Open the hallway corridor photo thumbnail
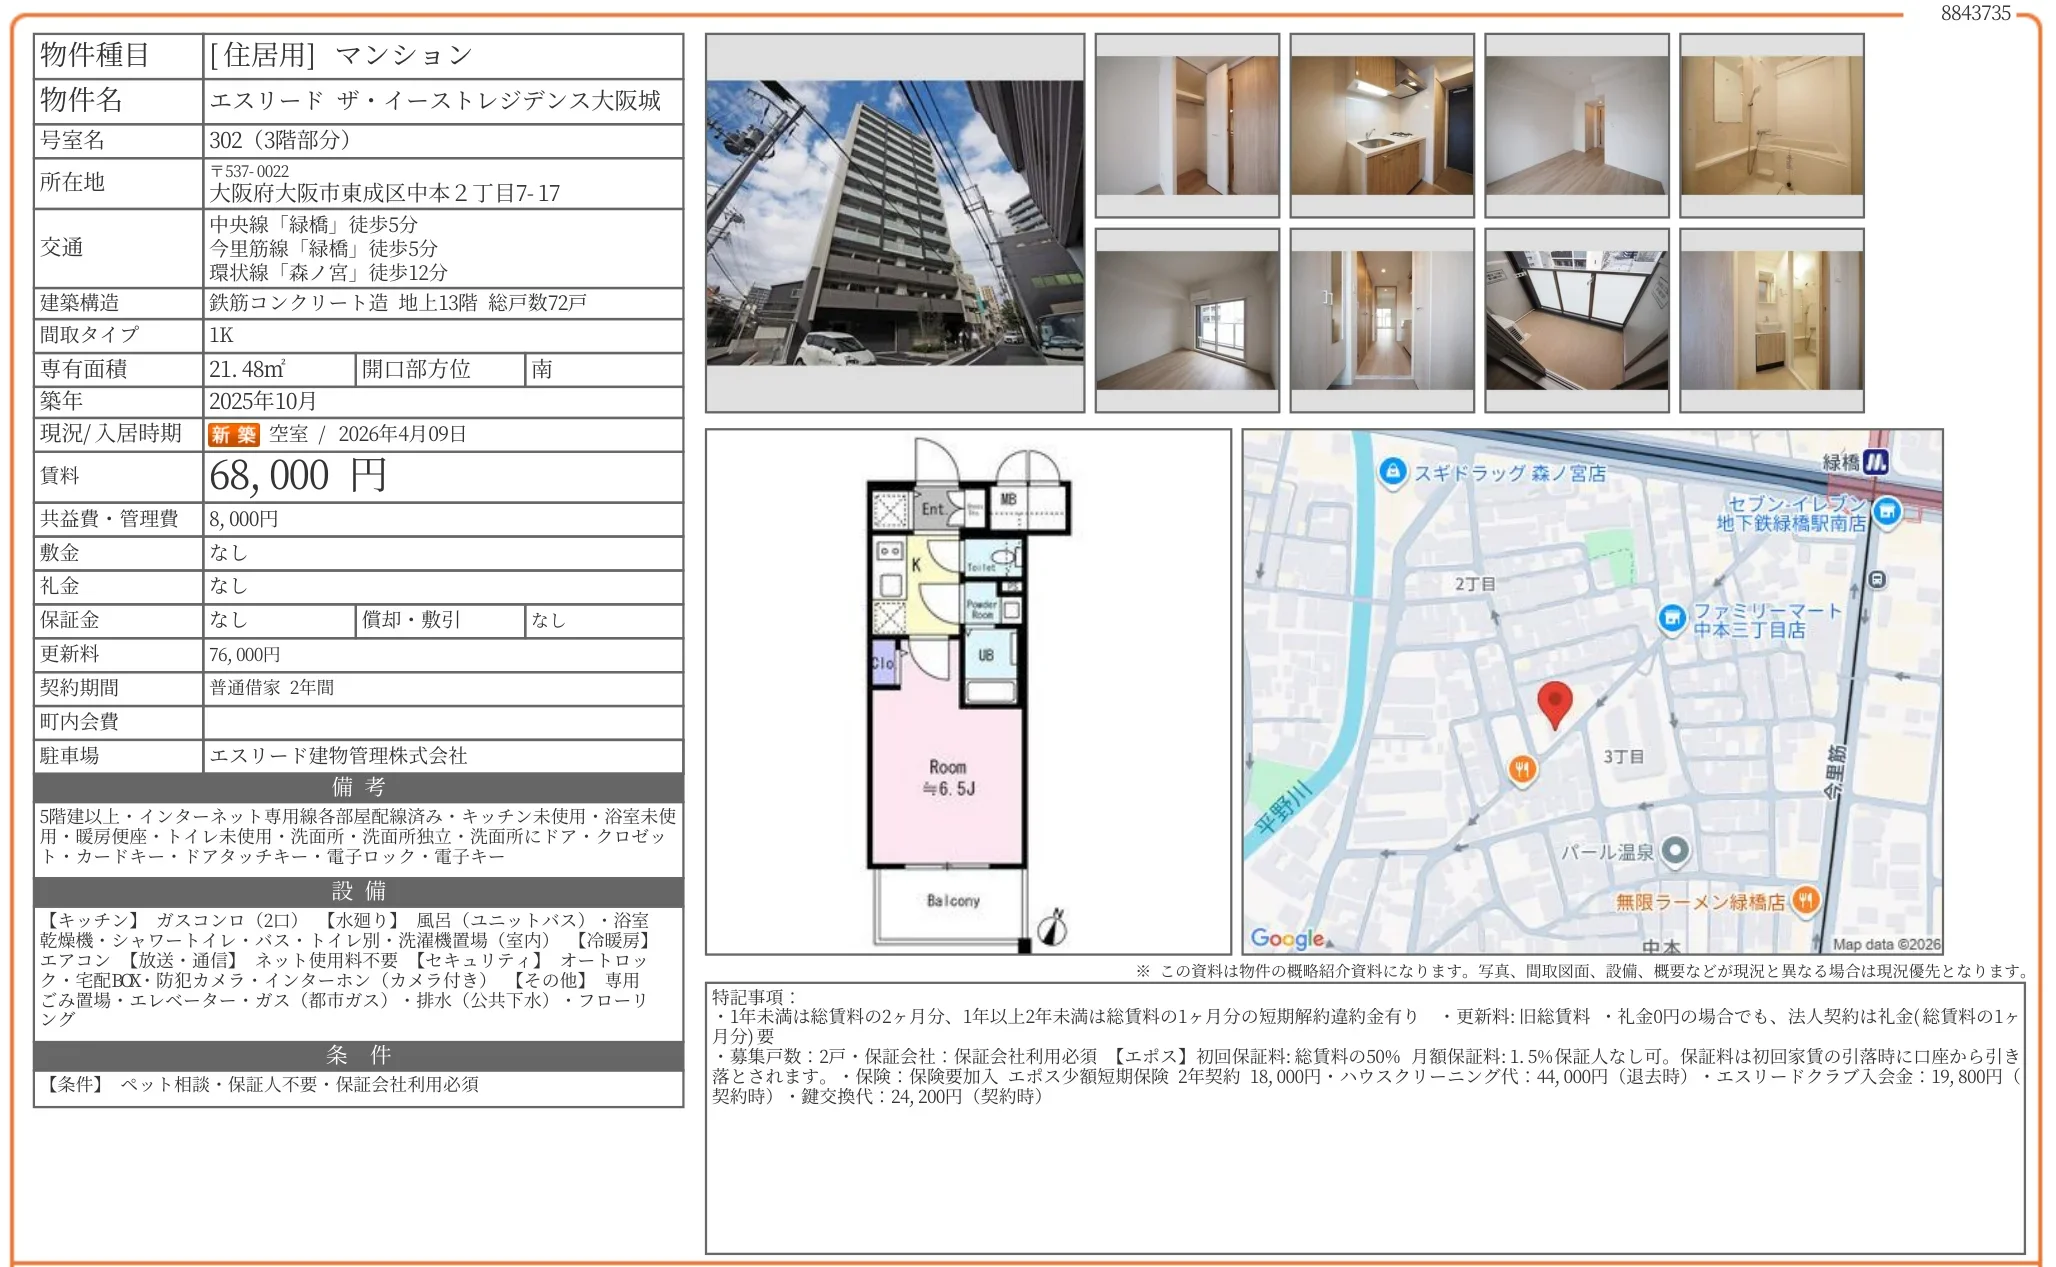The image size is (2056, 1267). pyautogui.click(x=1381, y=320)
